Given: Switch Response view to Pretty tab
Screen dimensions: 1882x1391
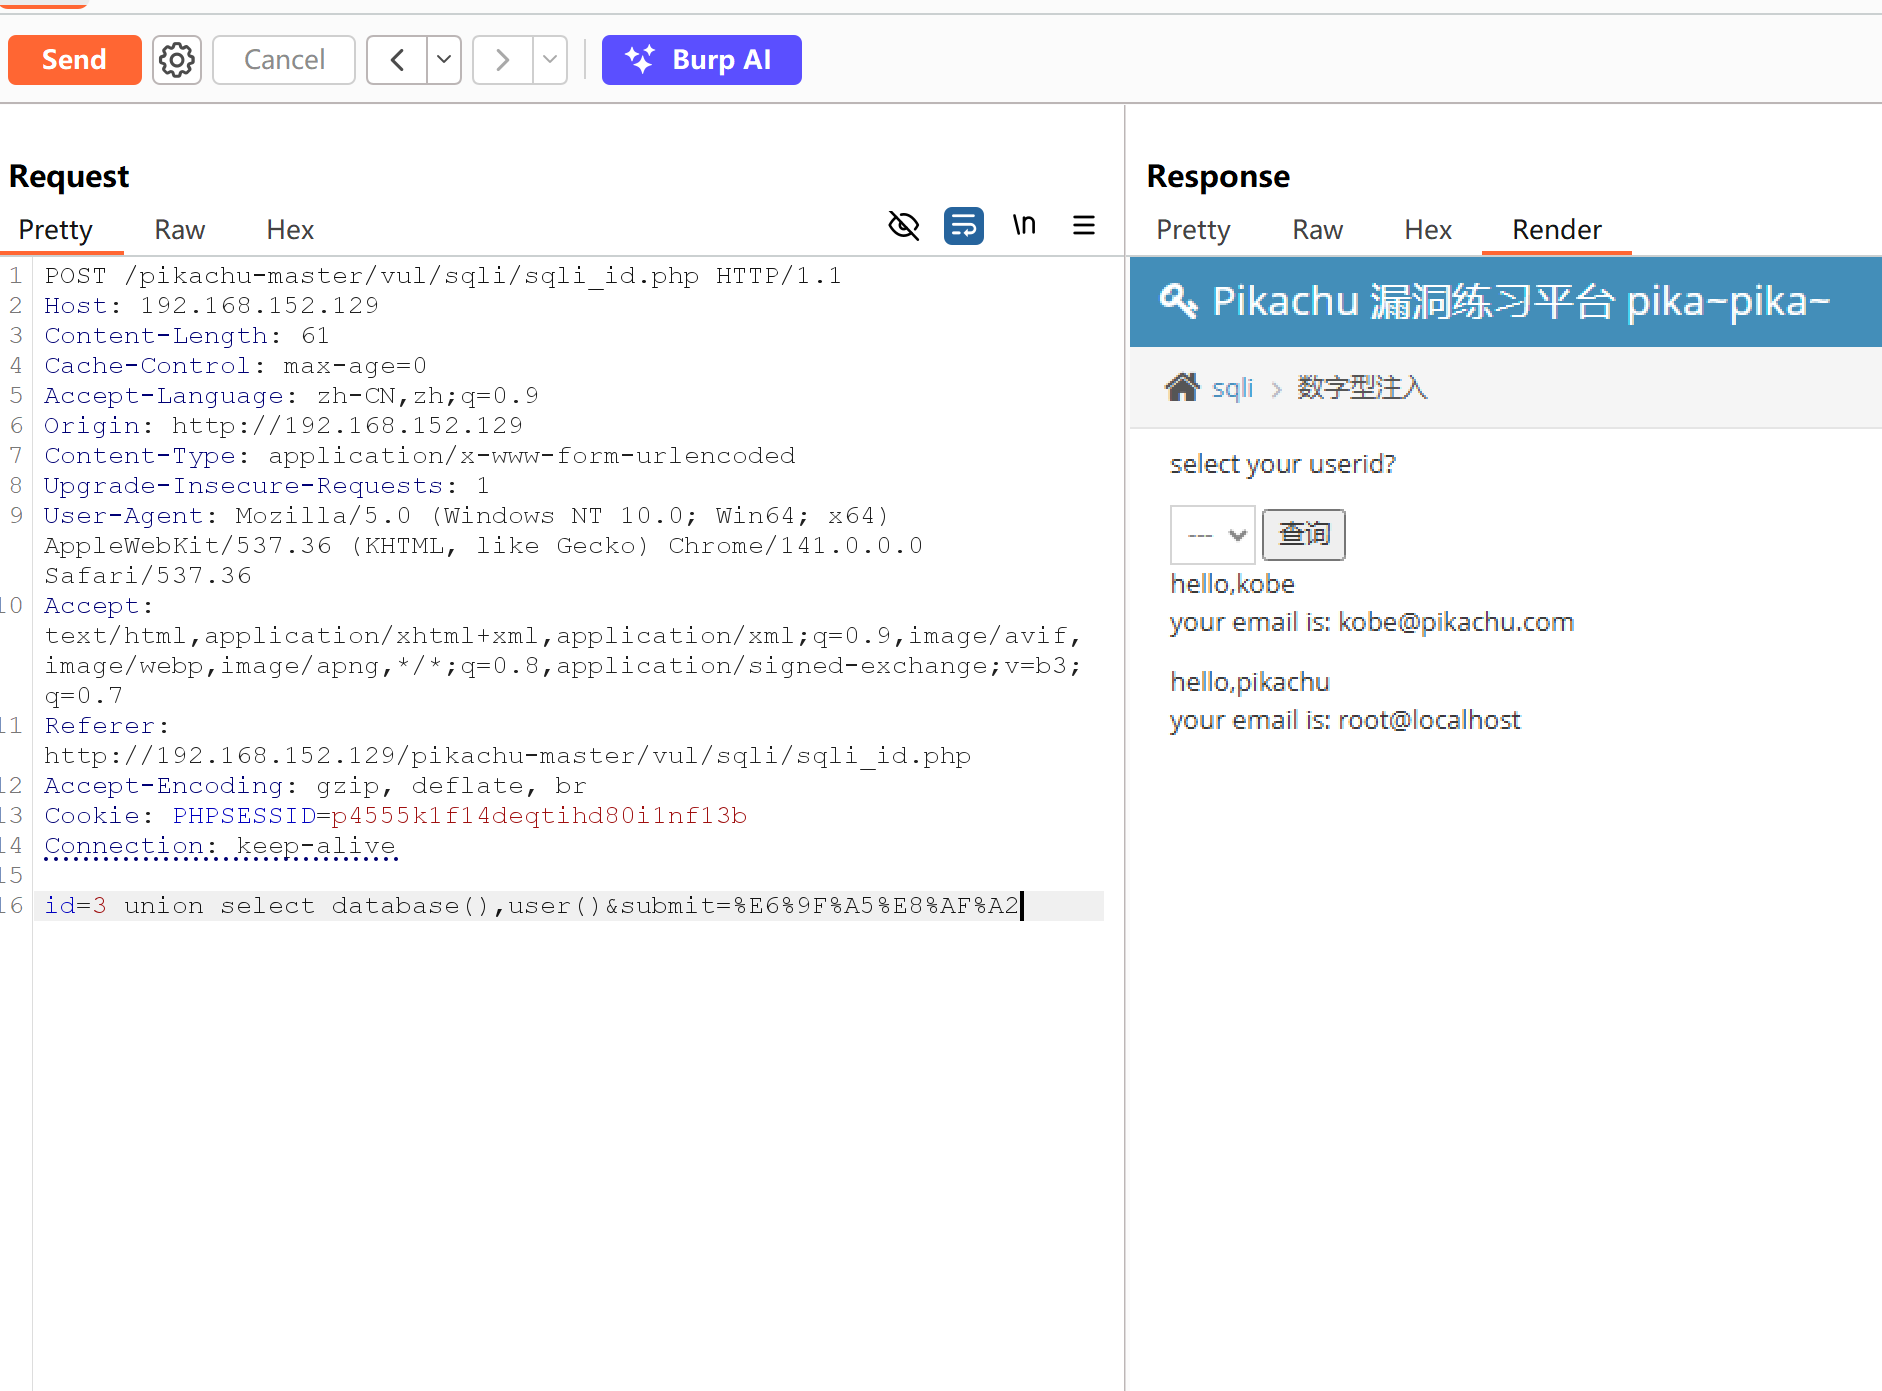Looking at the screenshot, I should click(1193, 230).
